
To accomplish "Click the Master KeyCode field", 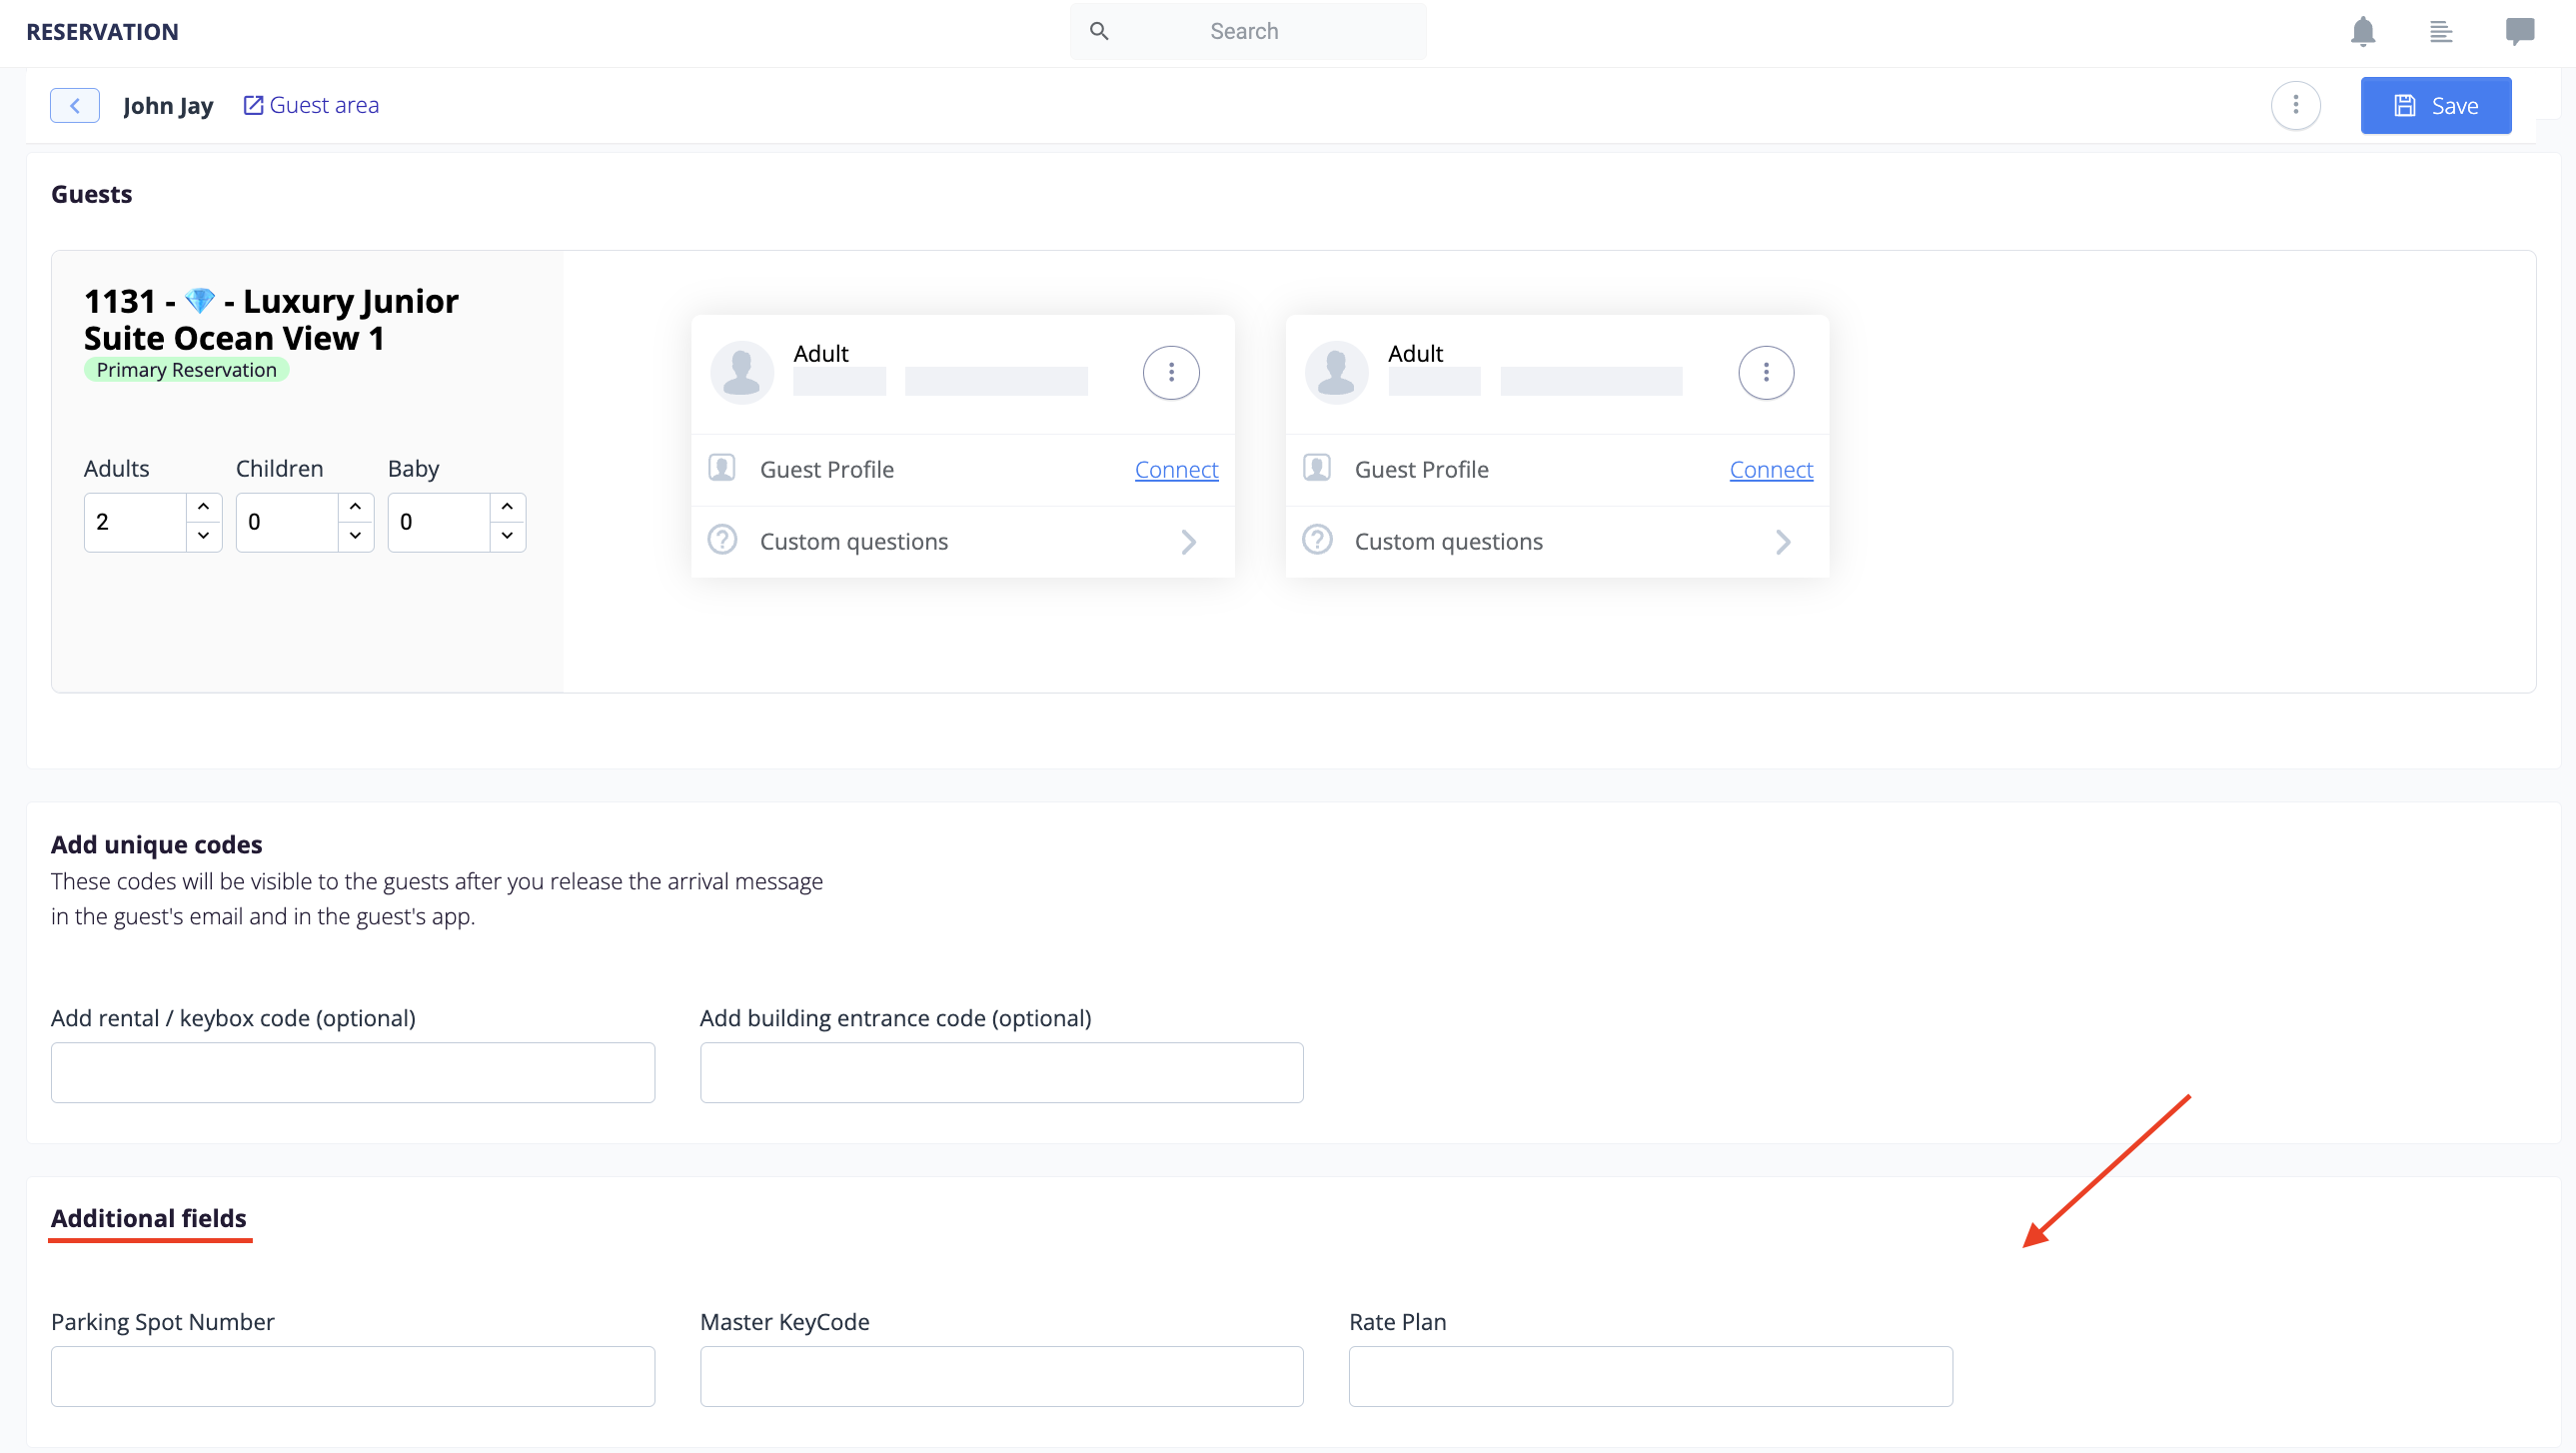I will pos(1001,1376).
